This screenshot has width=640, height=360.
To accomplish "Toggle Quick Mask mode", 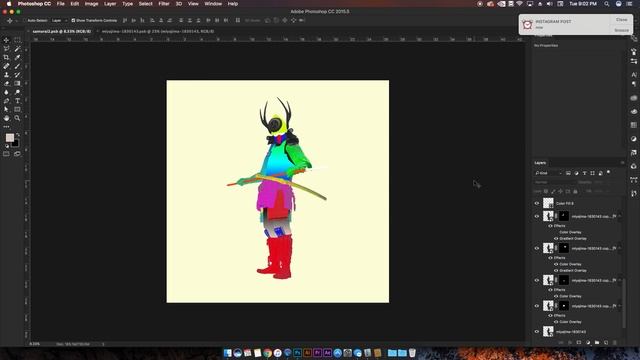I will coord(6,154).
